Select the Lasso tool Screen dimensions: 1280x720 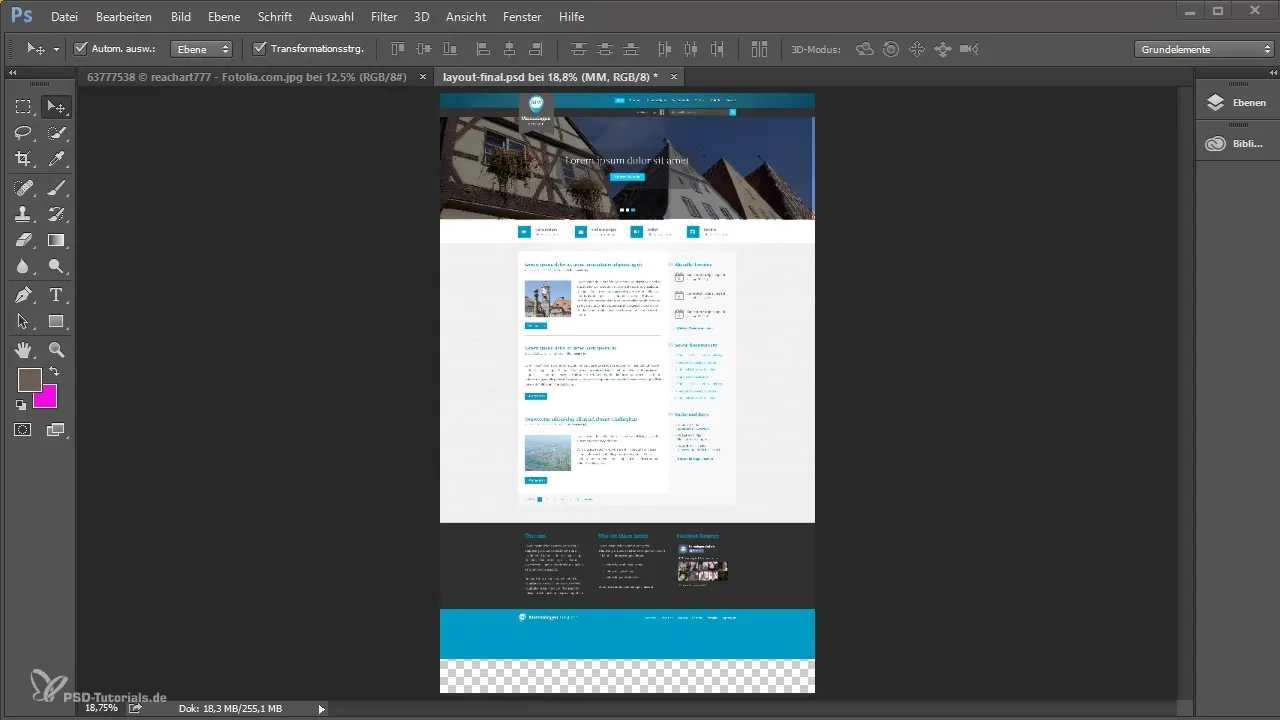23,133
